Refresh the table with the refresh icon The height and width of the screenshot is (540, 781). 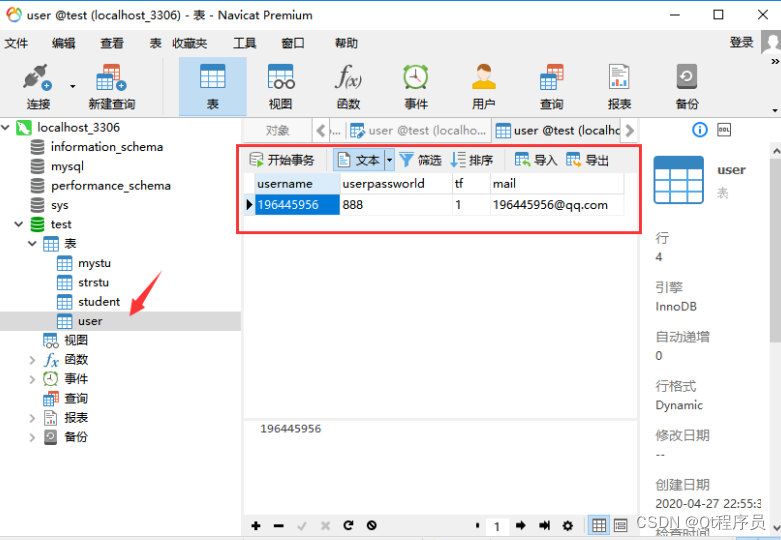click(348, 526)
